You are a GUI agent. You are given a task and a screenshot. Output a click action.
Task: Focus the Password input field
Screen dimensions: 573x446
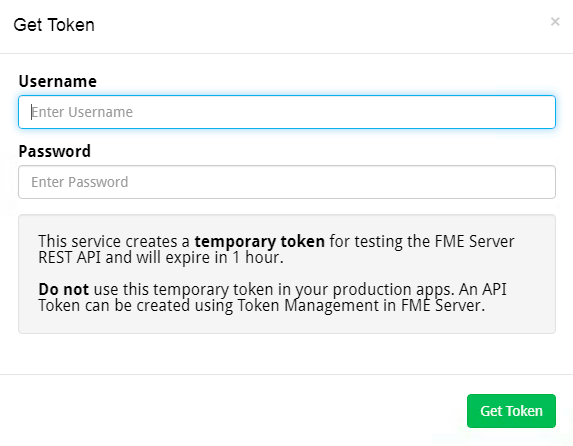point(287,182)
